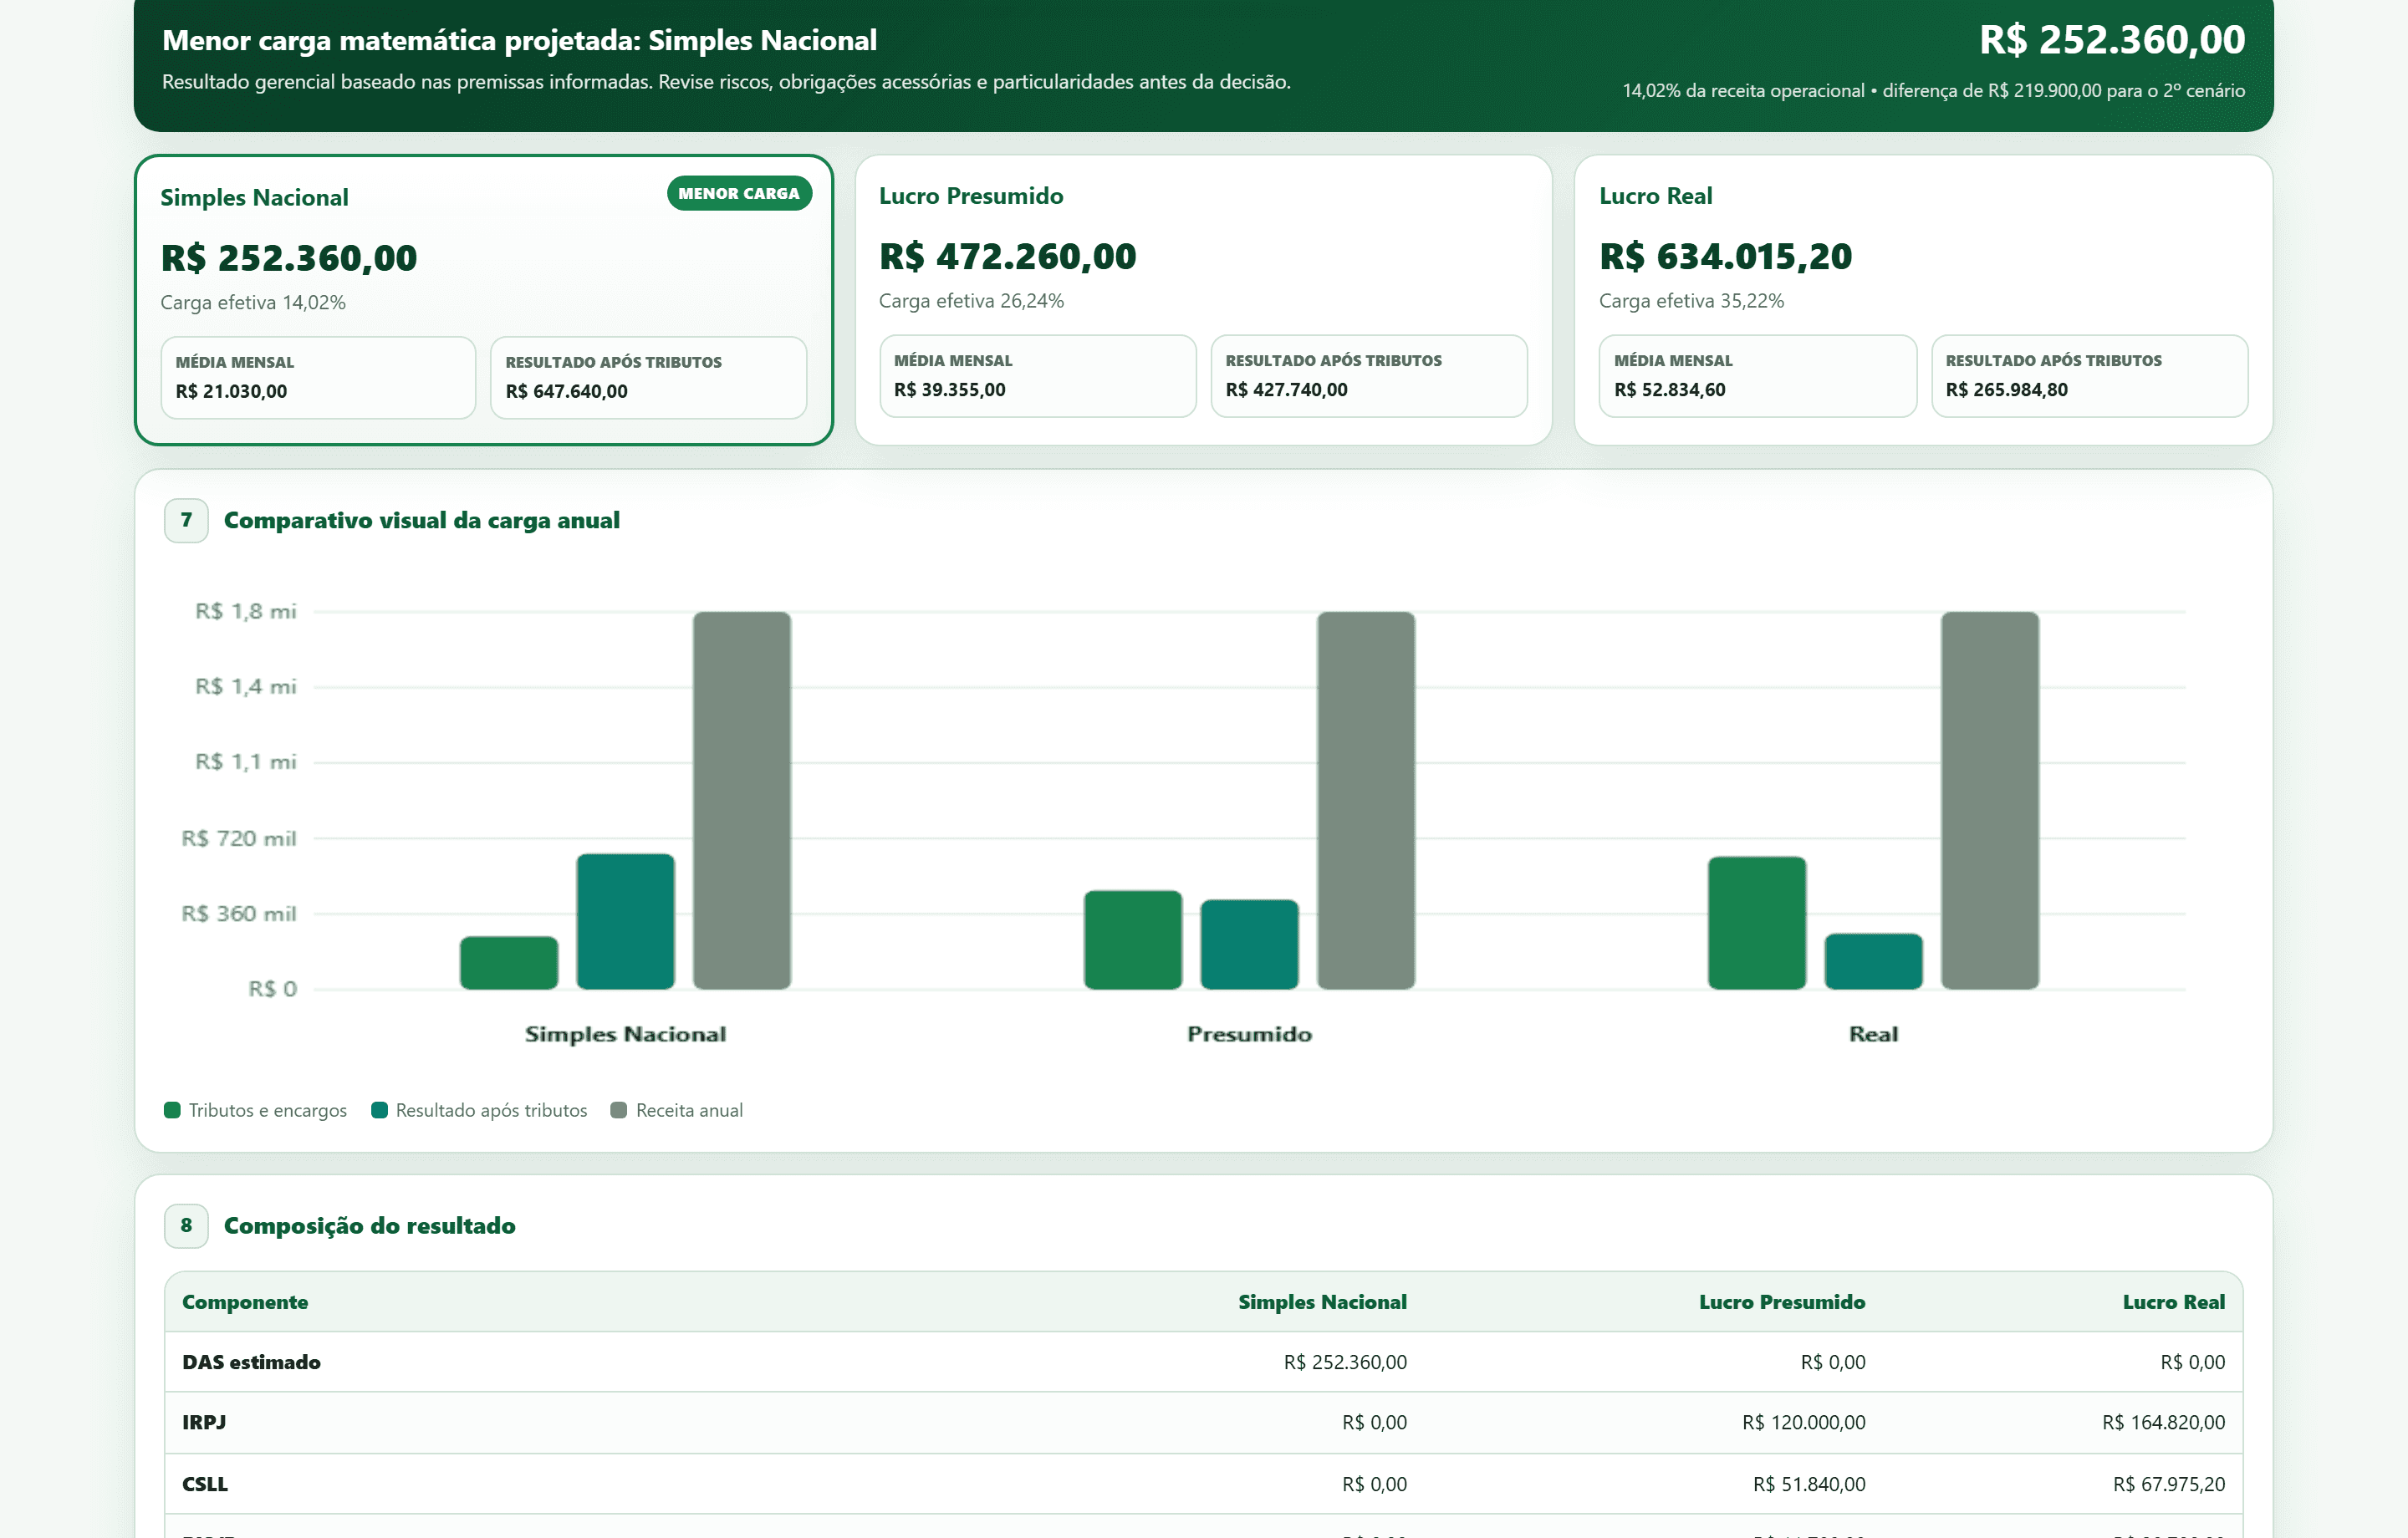Click the resultado após tributos R$ 265.984,80
This screenshot has height=1538, width=2408.
[2006, 389]
